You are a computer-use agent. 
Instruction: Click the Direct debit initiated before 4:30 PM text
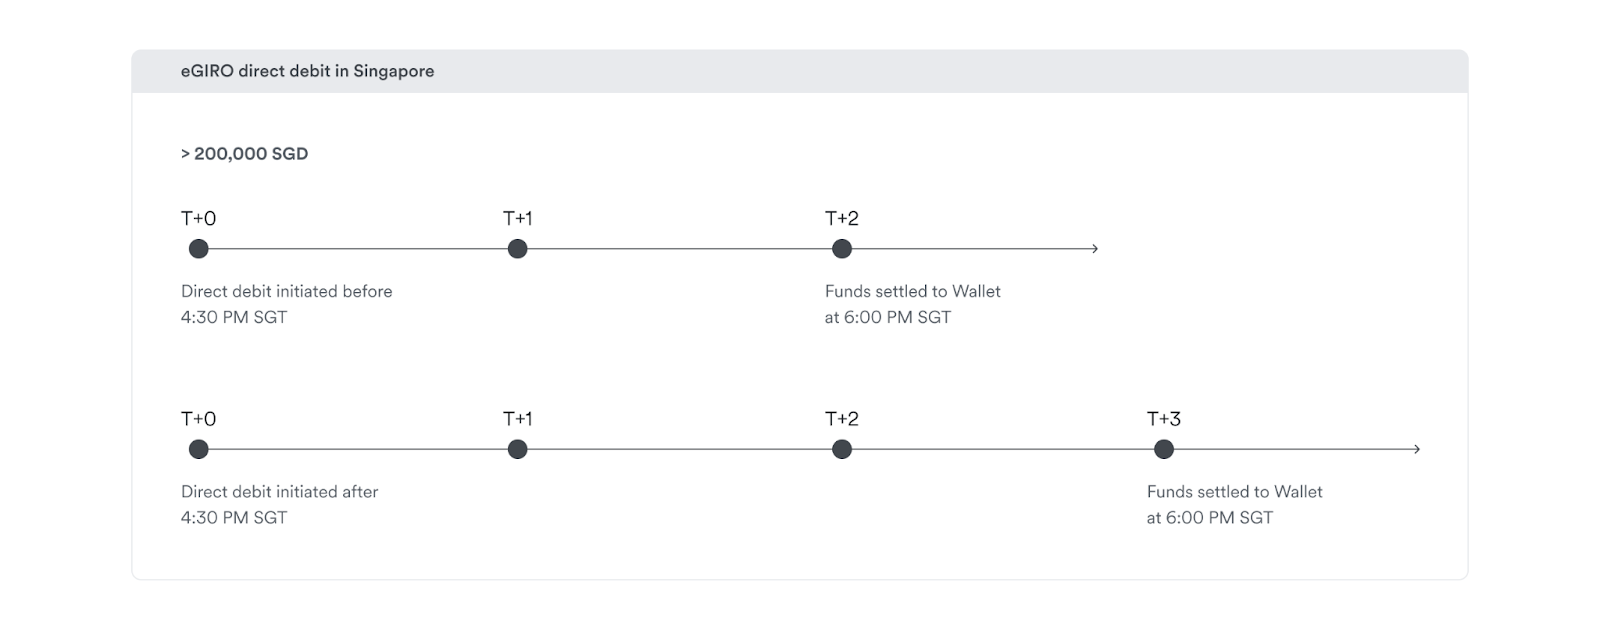pyautogui.click(x=286, y=304)
